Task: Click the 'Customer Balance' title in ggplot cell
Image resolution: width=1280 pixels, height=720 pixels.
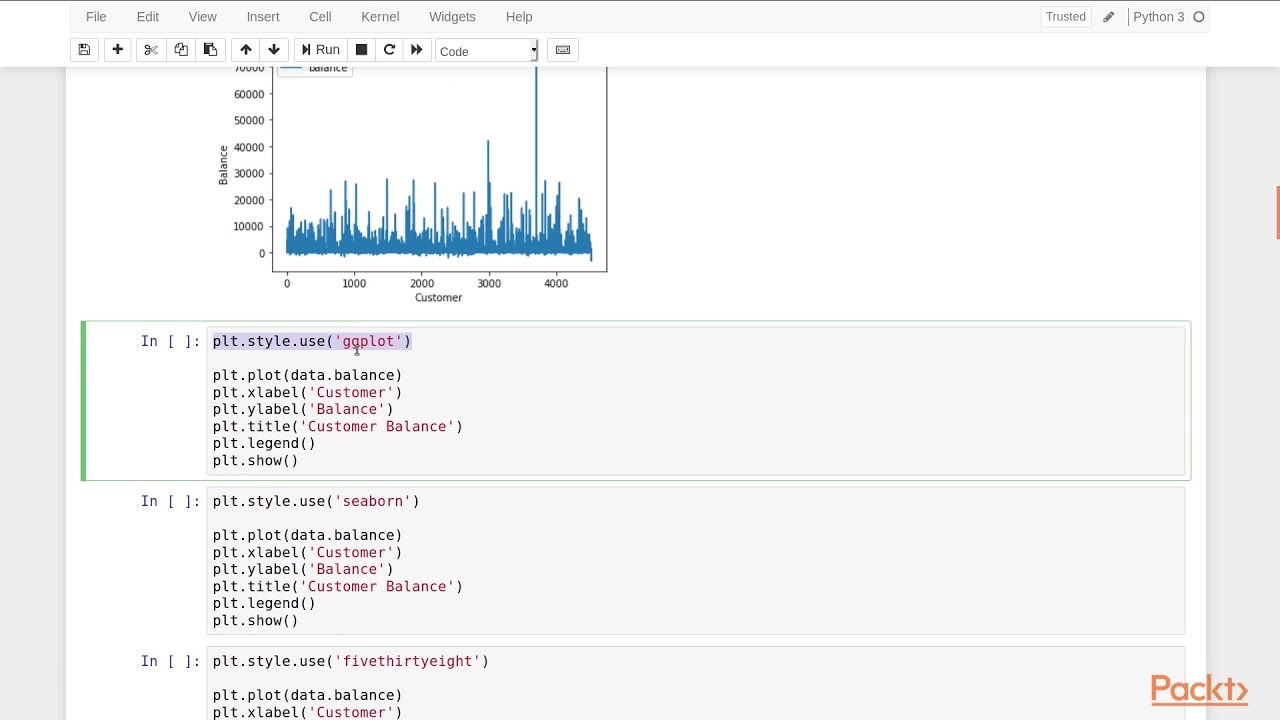Action: 376,426
